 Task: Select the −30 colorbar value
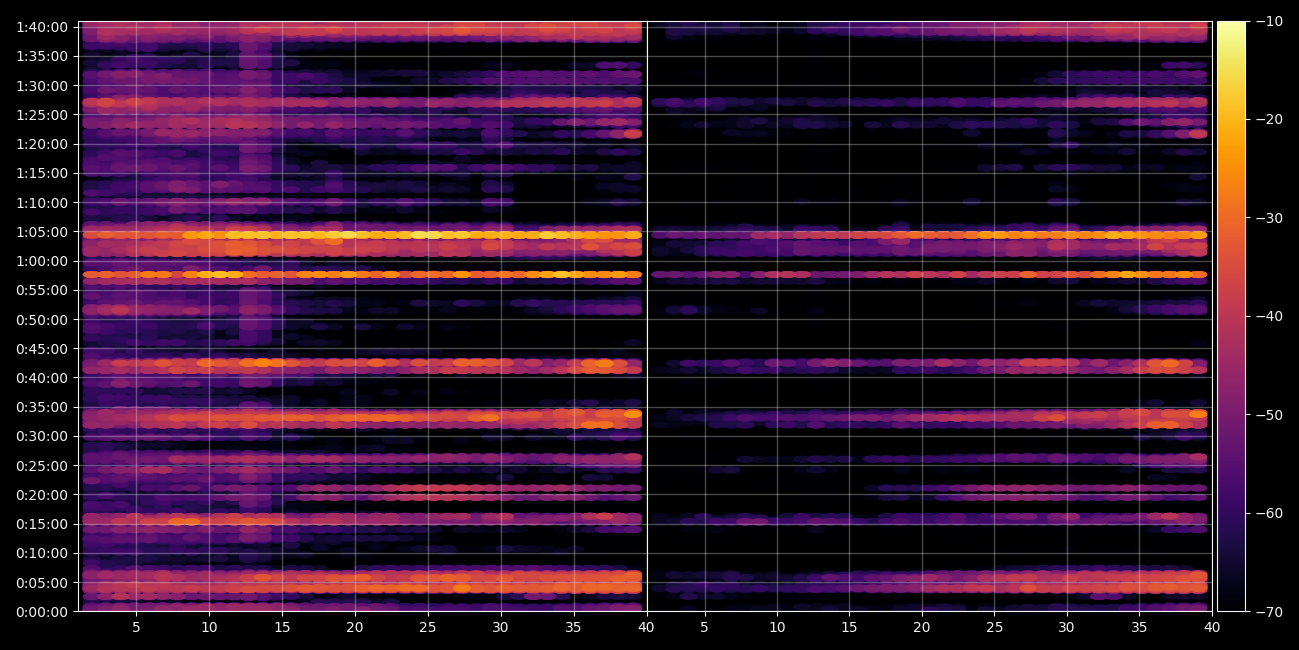(x=1269, y=218)
